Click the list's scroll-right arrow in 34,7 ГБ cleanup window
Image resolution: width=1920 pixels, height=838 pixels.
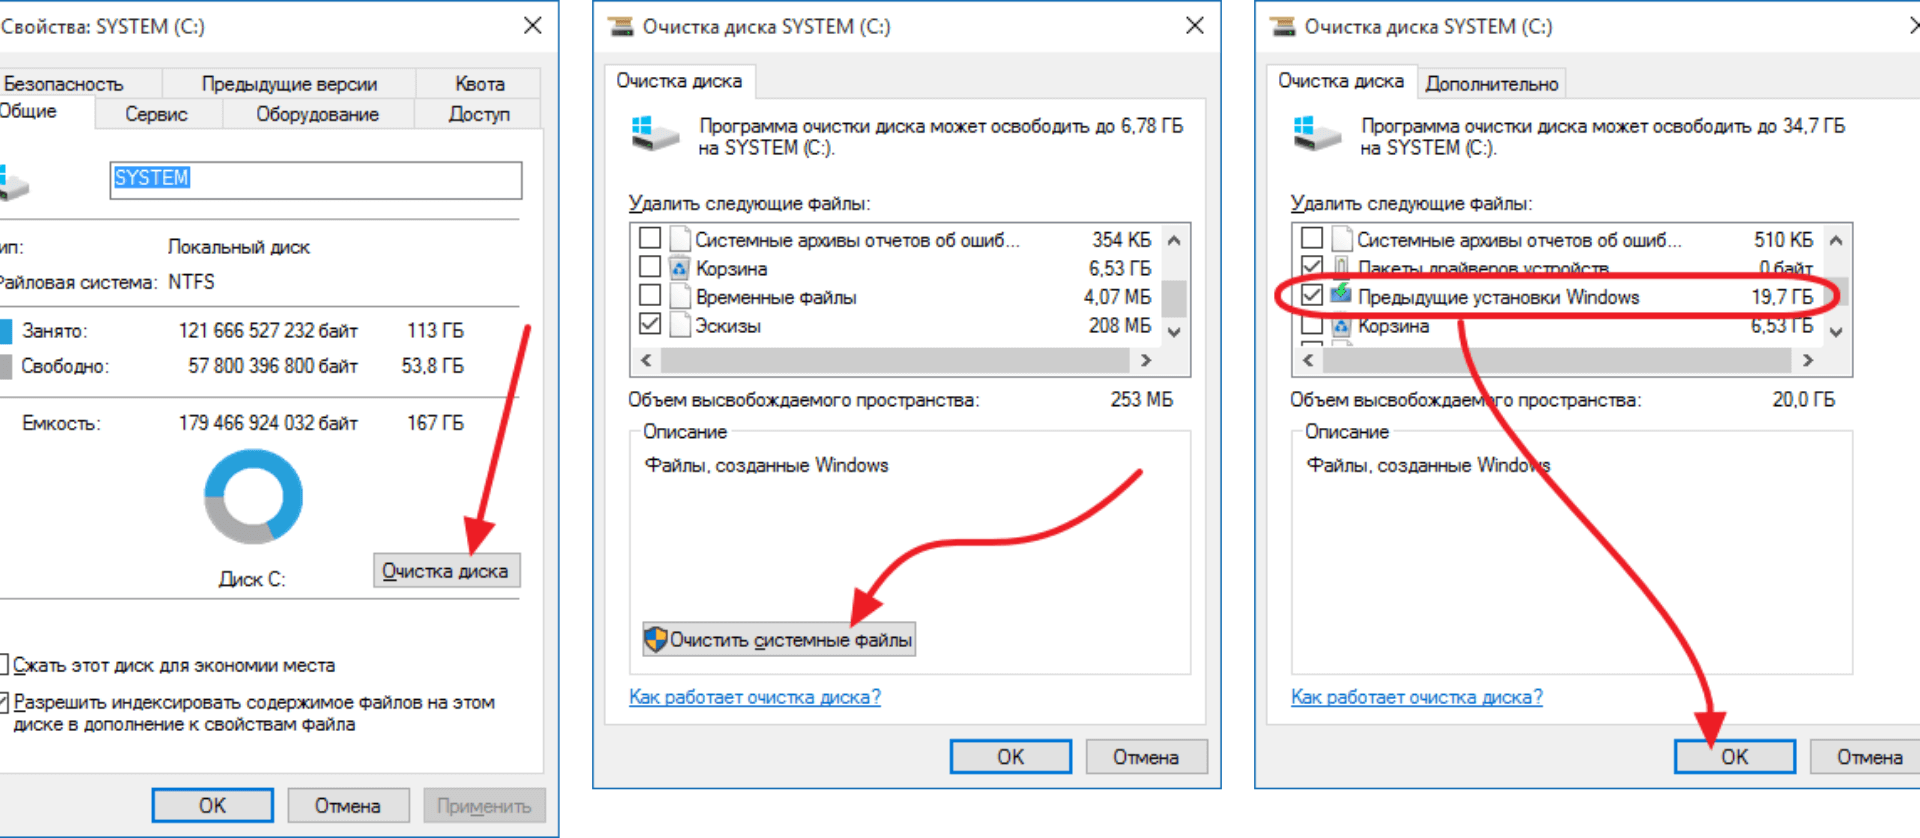click(1807, 360)
